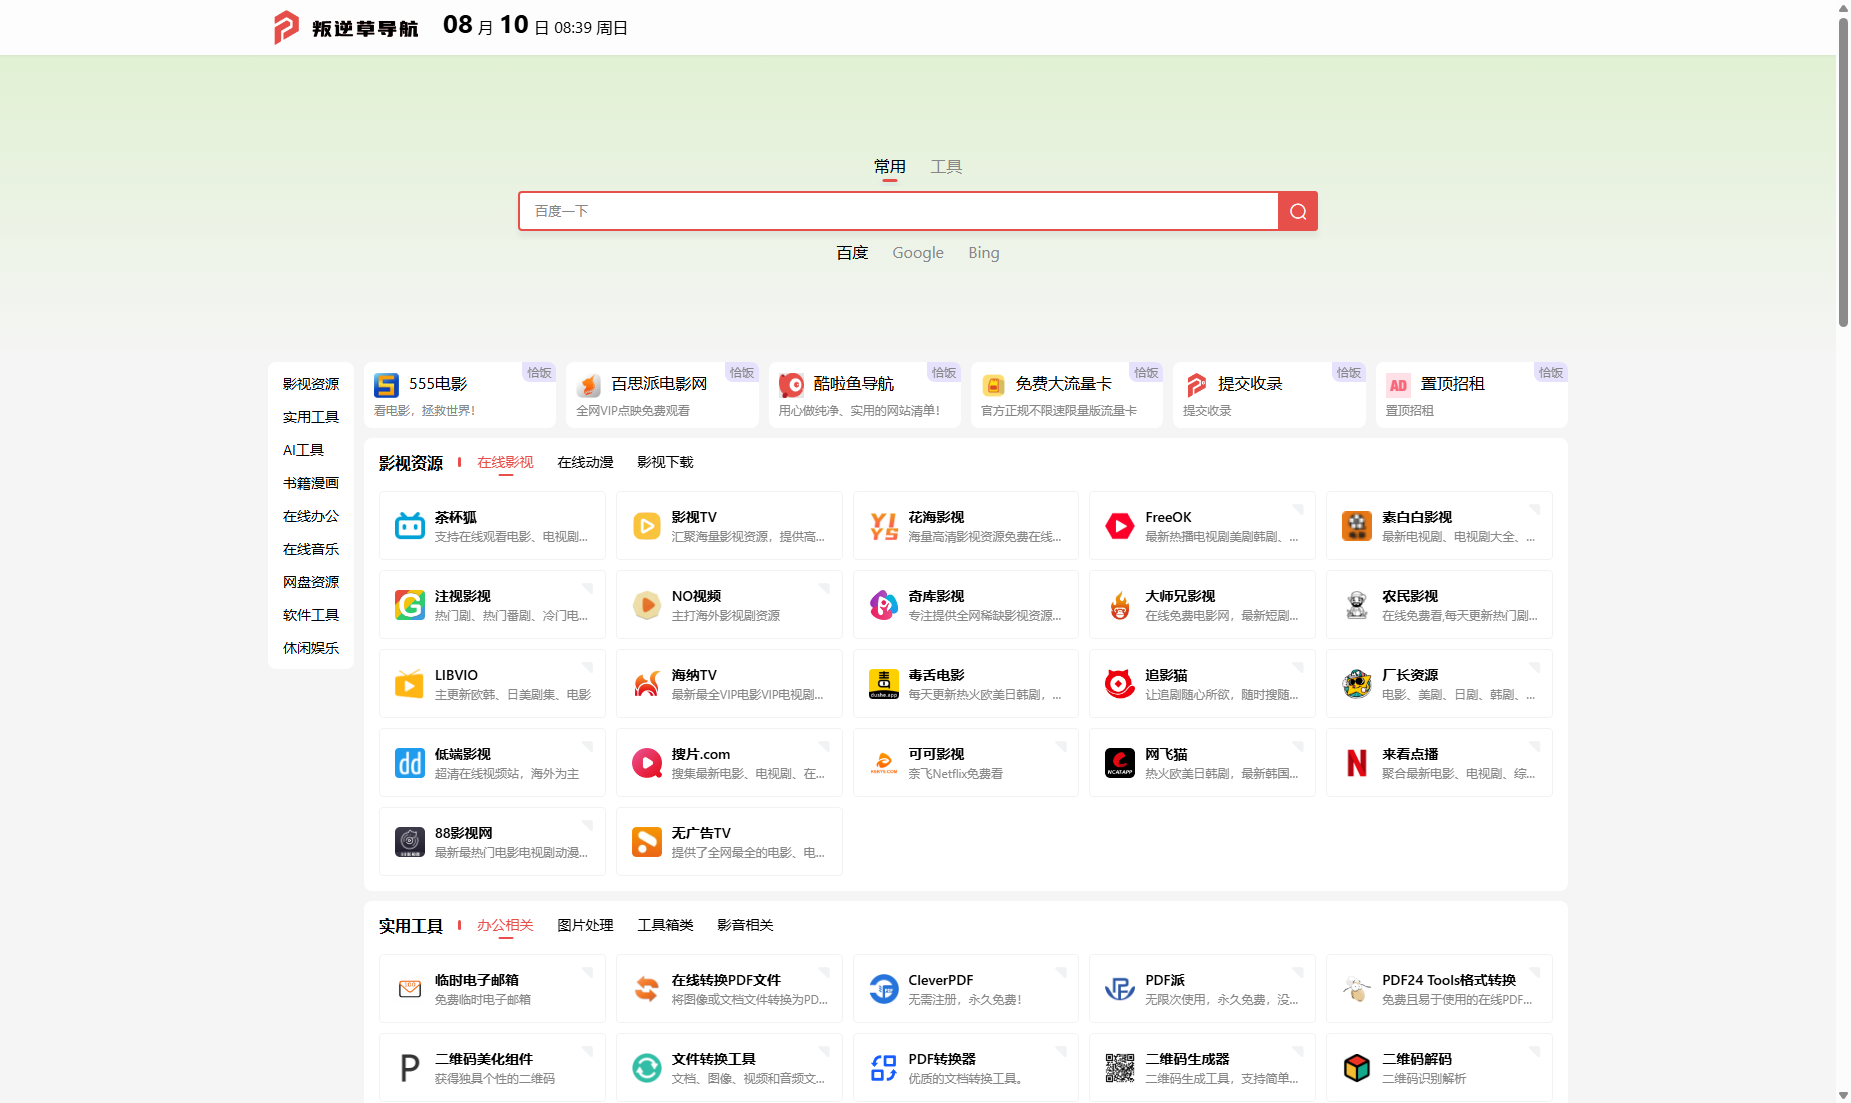Viewport: 1851px width, 1103px height.
Task: Open the 酷啦鱼导航 icon
Action: (x=791, y=385)
